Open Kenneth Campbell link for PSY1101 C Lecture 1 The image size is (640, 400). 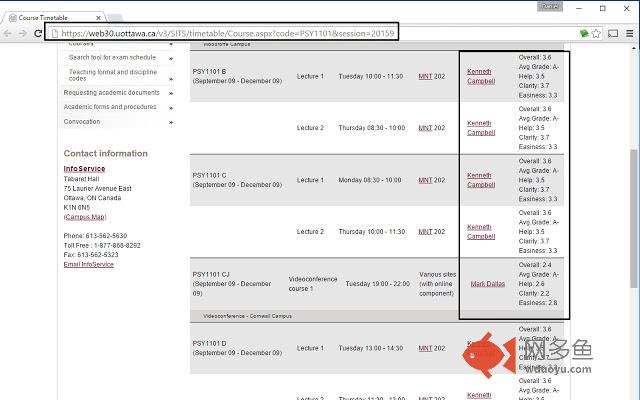[x=481, y=180]
